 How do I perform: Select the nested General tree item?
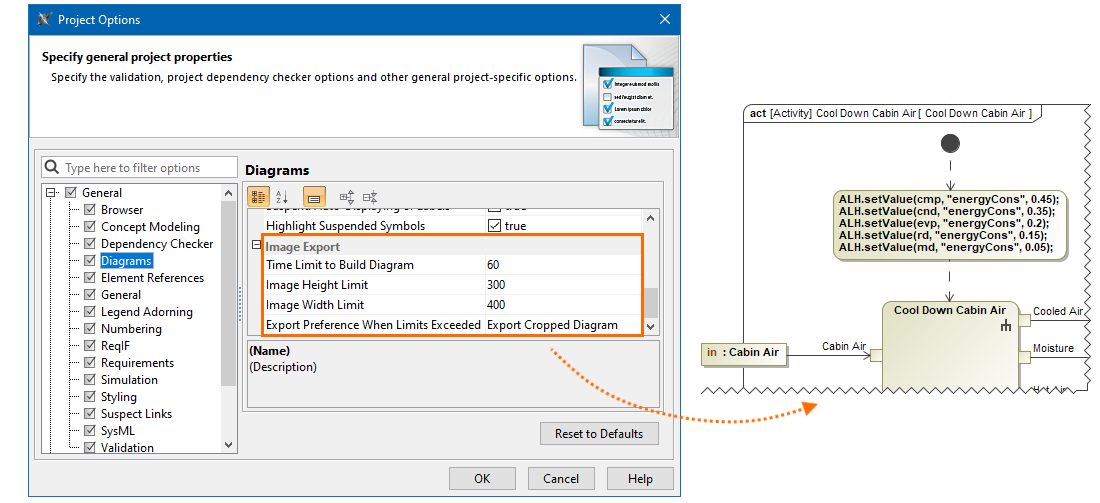(x=121, y=295)
